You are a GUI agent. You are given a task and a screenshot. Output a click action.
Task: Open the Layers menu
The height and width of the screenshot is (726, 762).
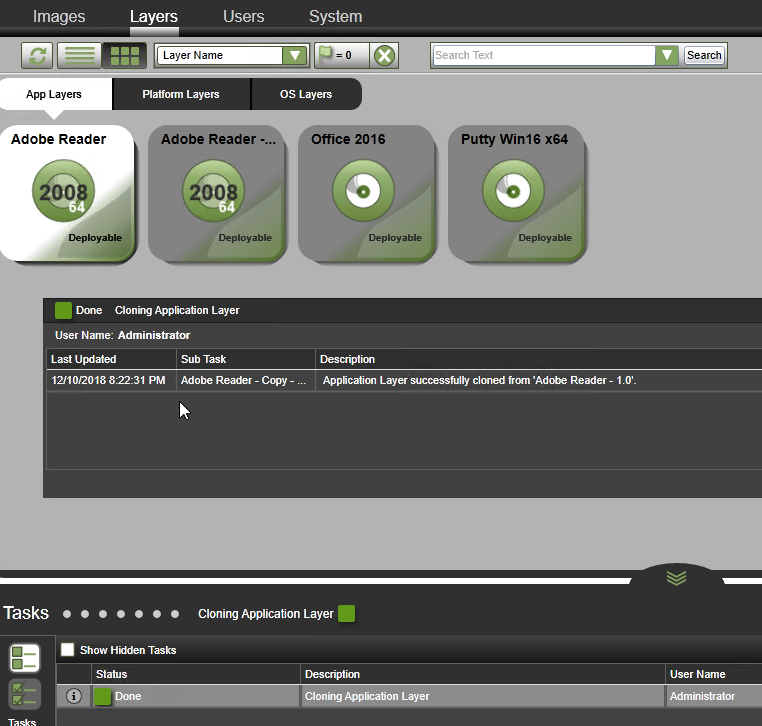click(x=154, y=17)
